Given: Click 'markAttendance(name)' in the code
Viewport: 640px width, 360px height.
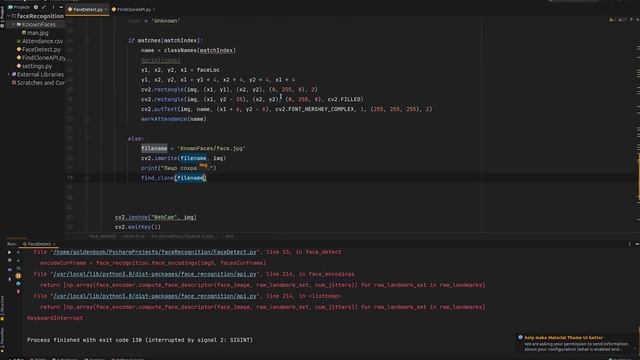Looking at the screenshot, I should [x=174, y=119].
